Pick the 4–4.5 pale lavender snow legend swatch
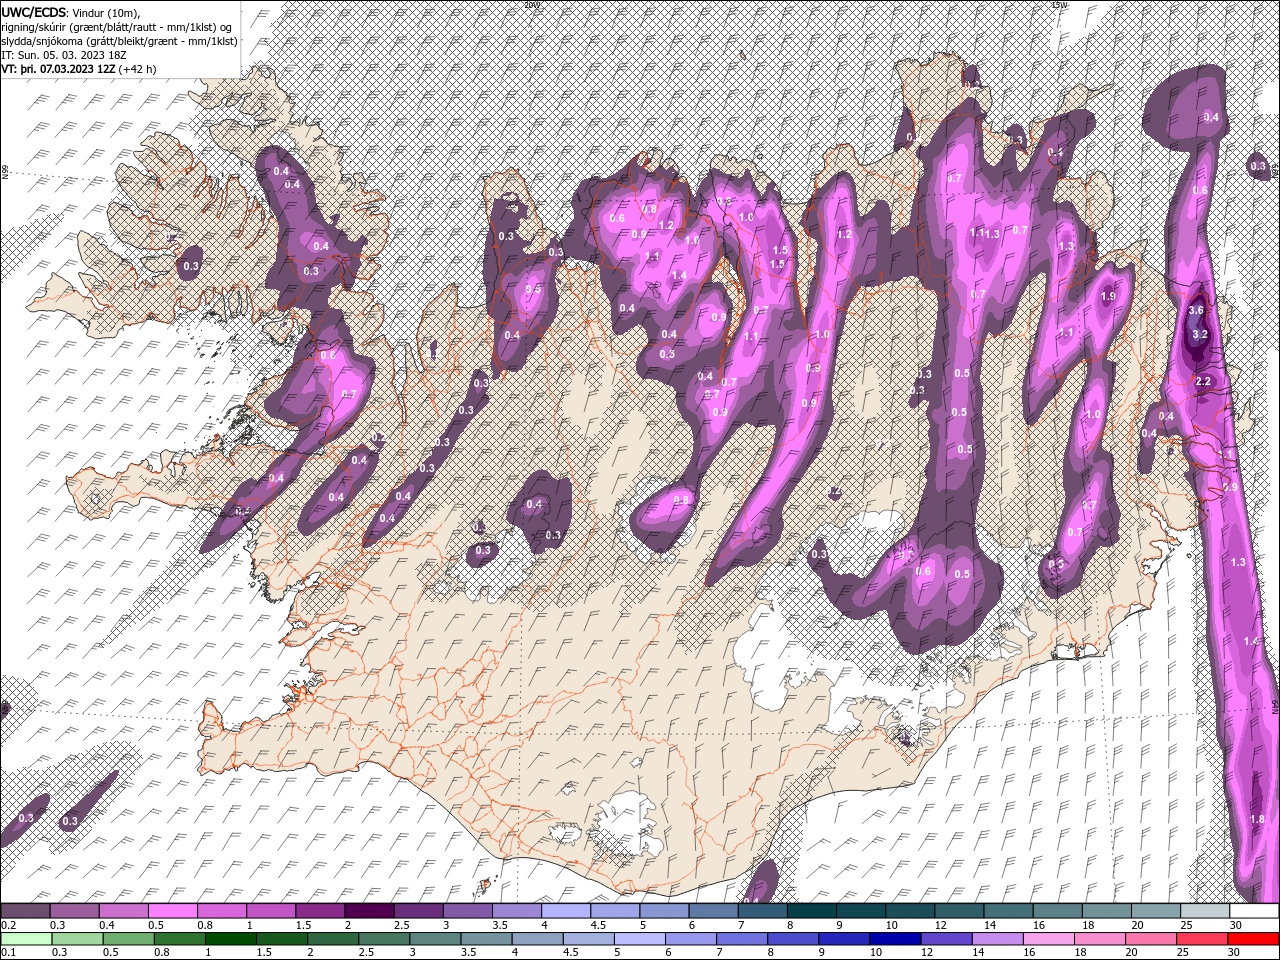The height and width of the screenshot is (960, 1280). (566, 911)
